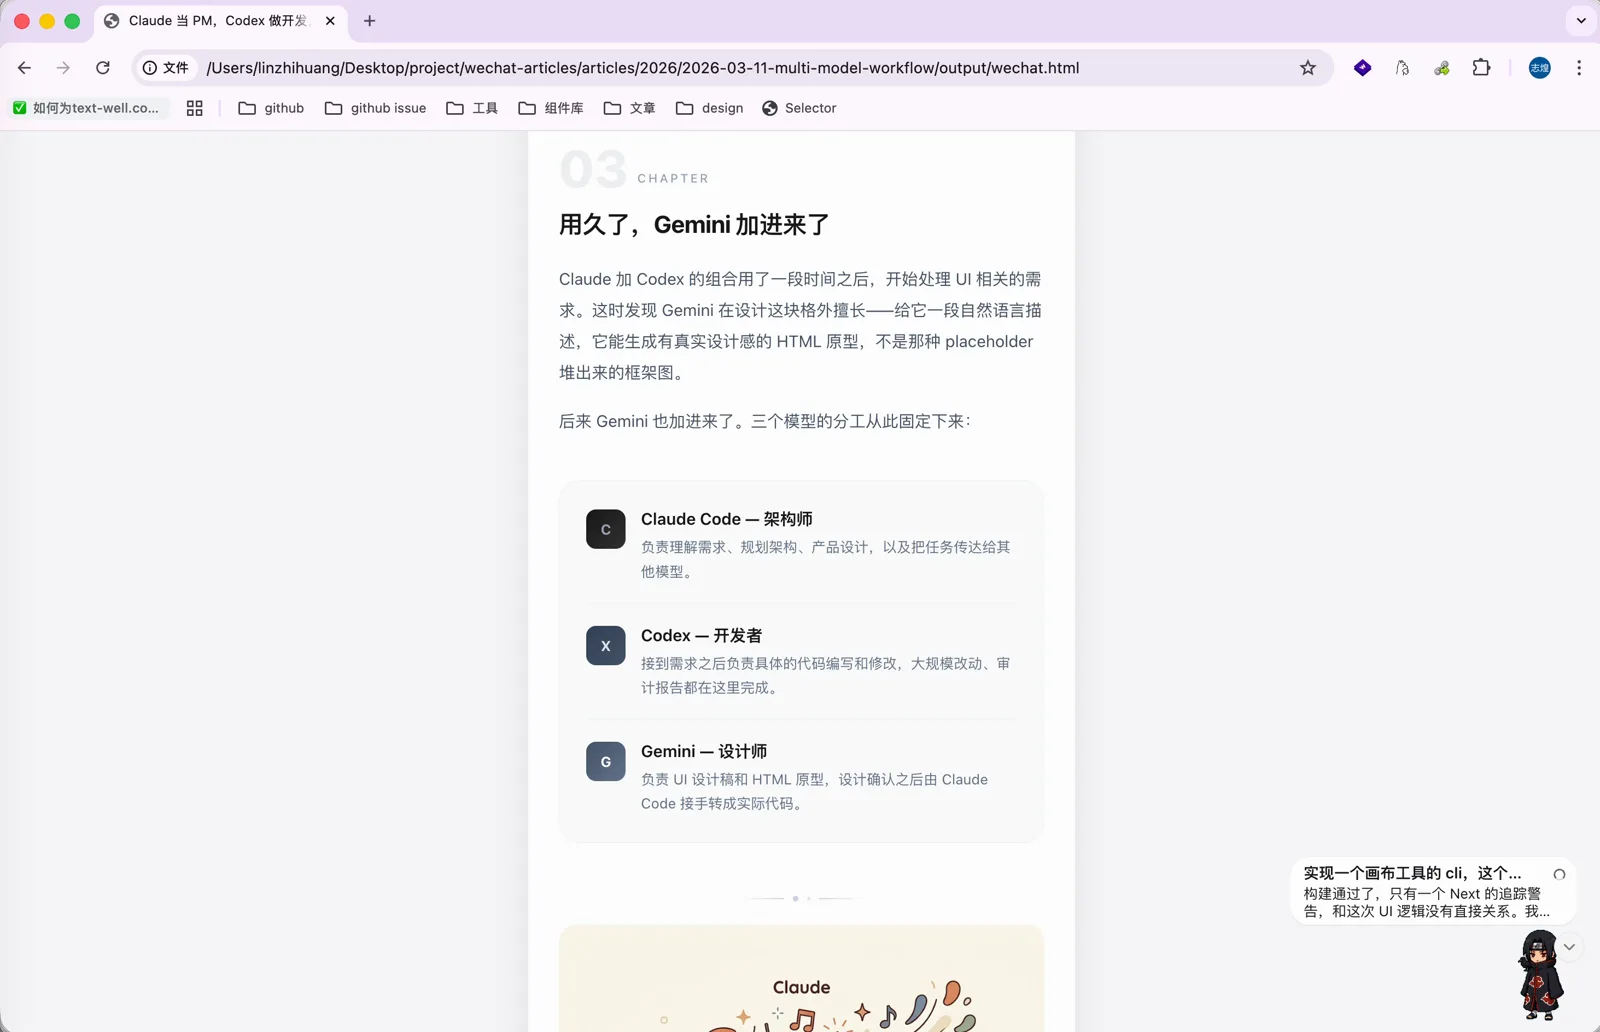The image size is (1600, 1032).
Task: Go back to previous page
Action: coord(24,68)
